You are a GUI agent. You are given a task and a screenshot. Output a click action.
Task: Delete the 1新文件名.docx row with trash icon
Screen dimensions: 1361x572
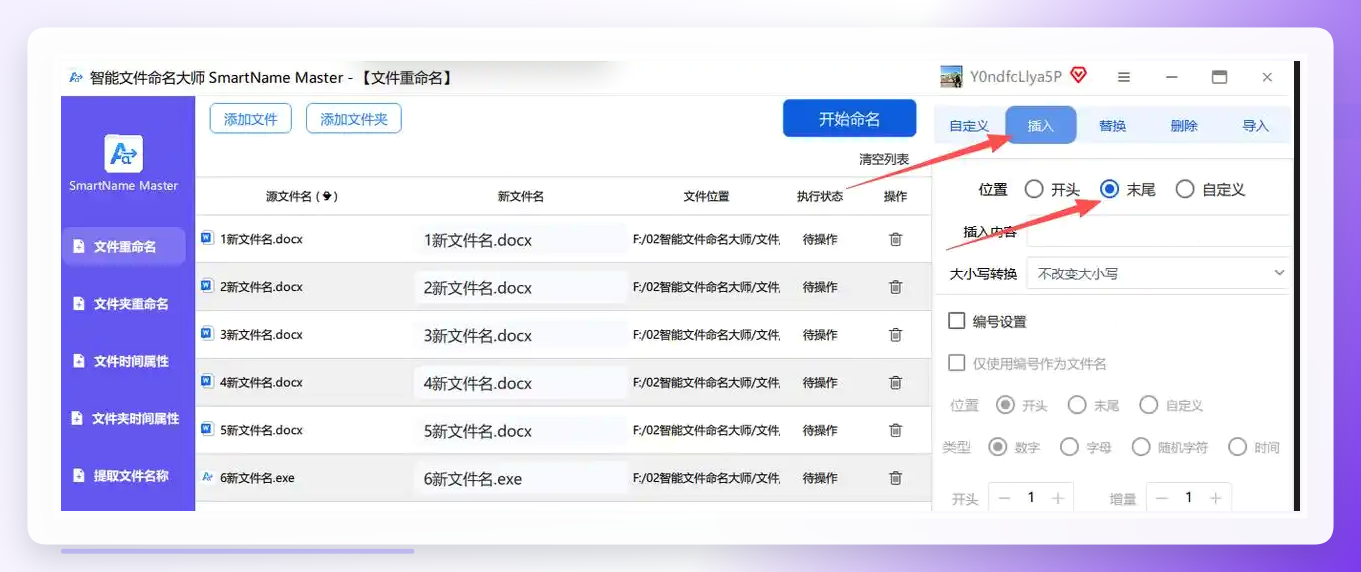(895, 239)
